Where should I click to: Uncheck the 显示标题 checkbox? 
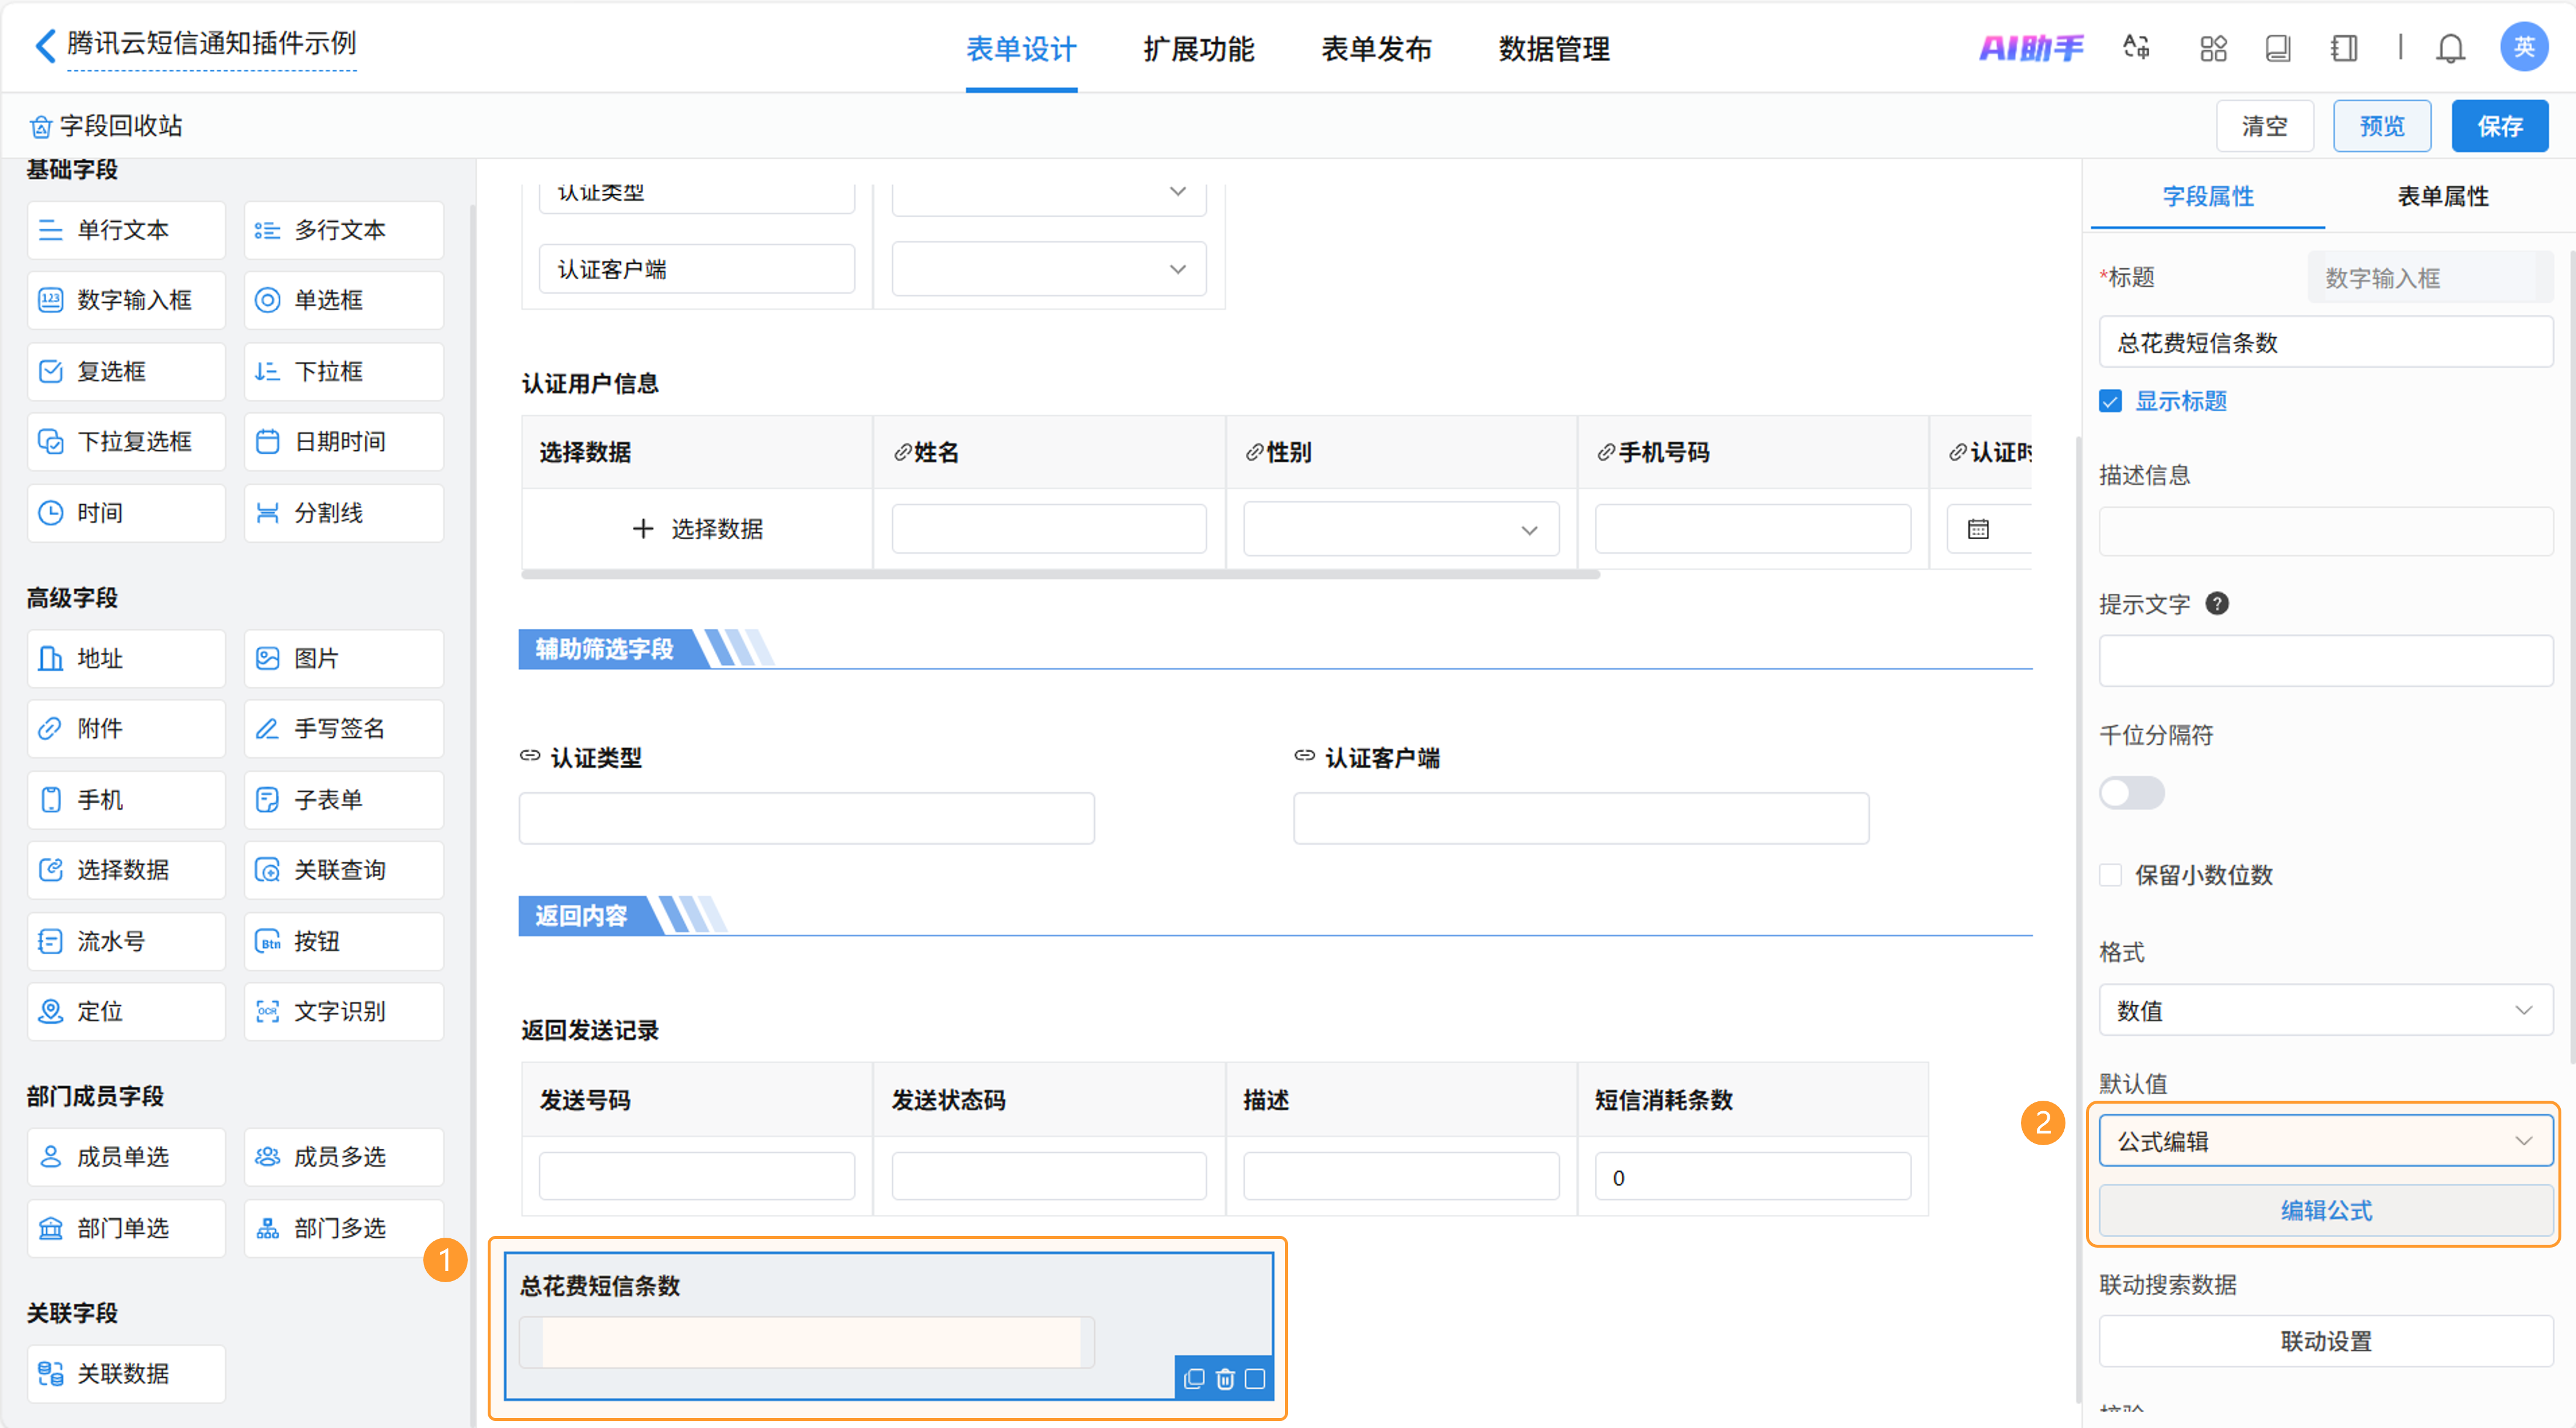2110,401
